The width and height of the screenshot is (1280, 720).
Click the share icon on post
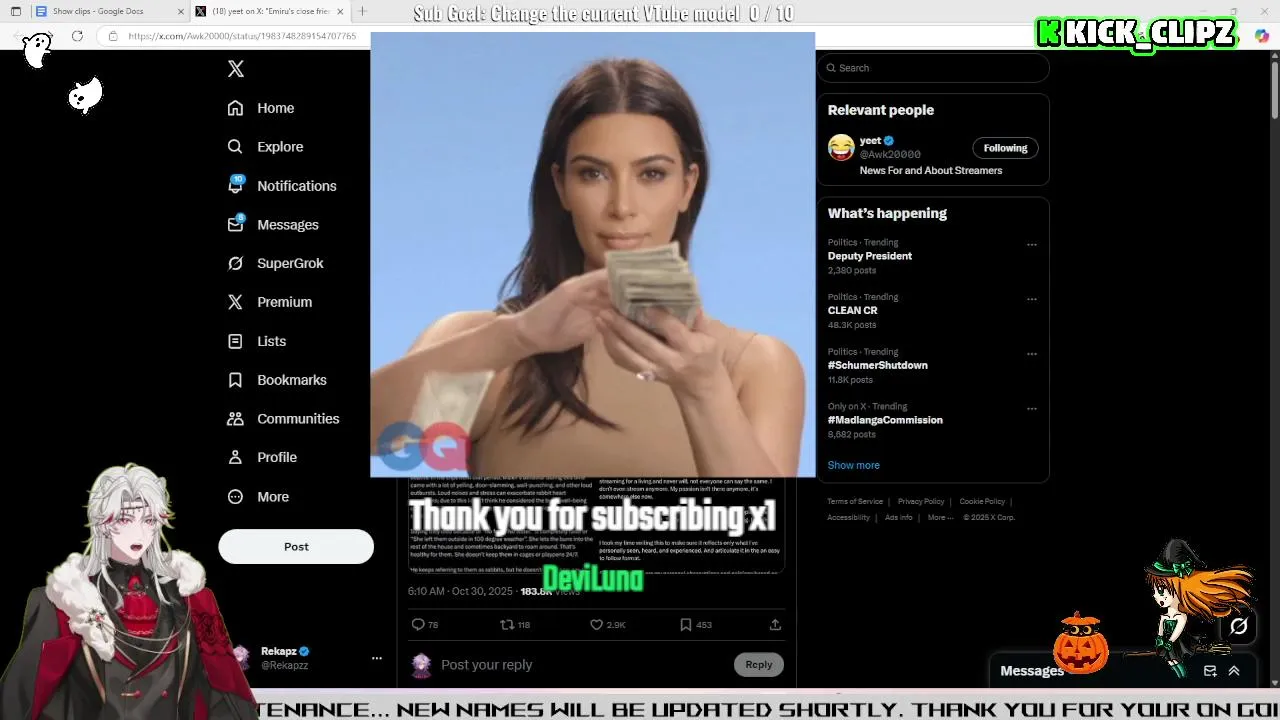[775, 624]
